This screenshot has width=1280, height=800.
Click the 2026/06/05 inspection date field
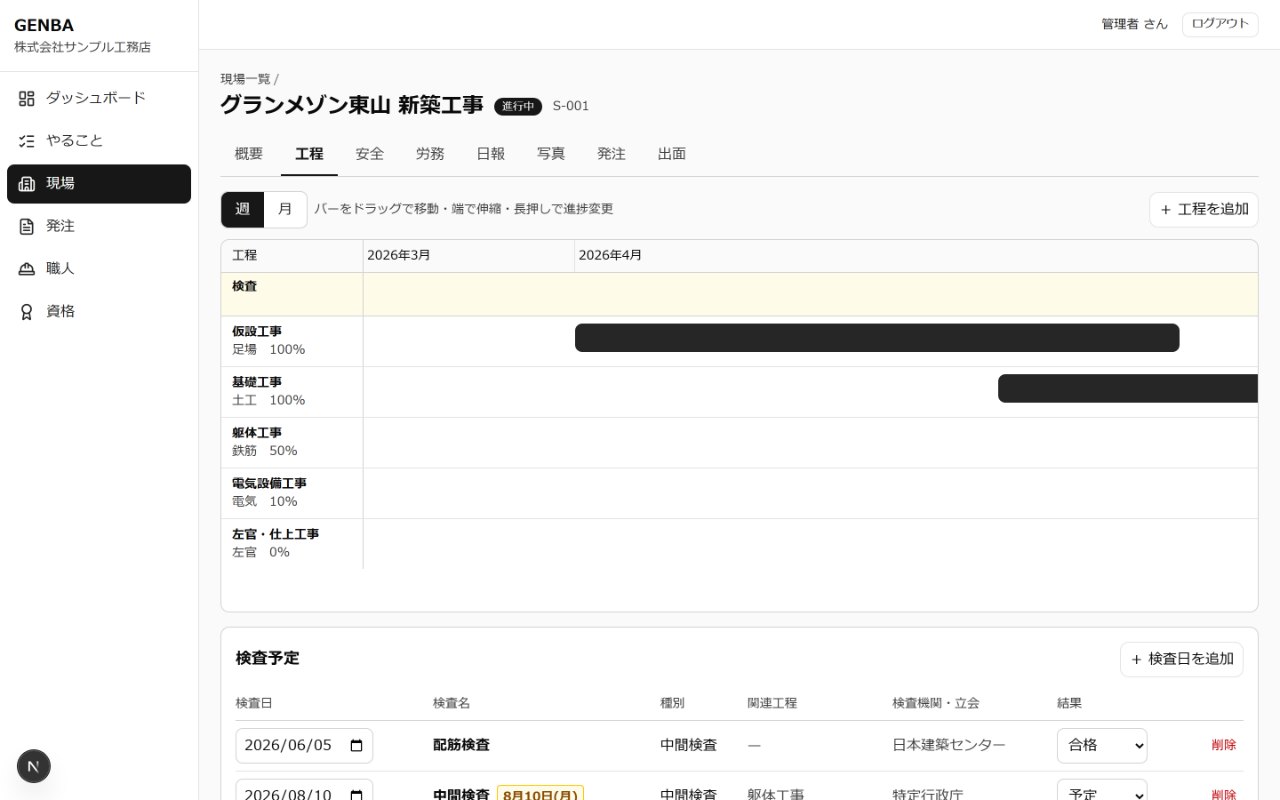tap(304, 745)
